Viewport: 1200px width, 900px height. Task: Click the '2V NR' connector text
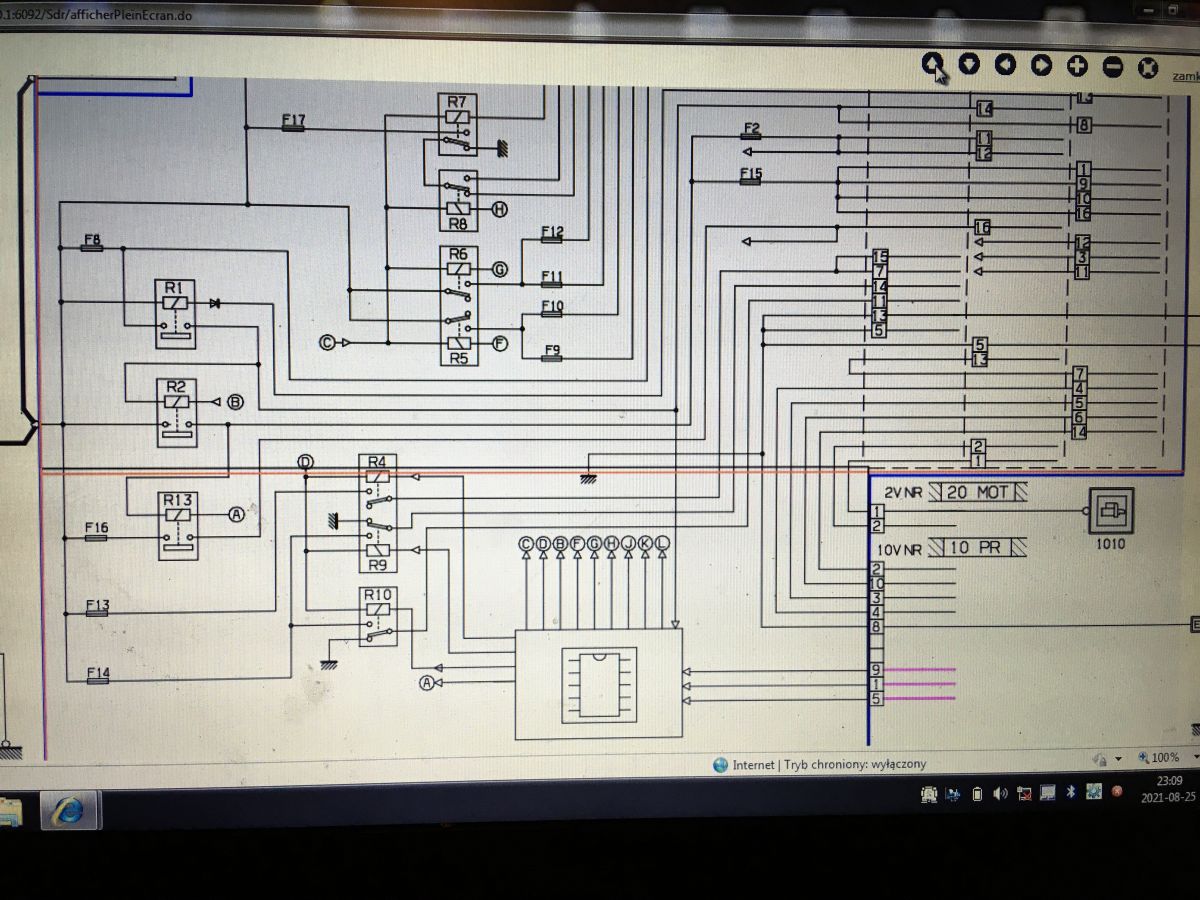(903, 492)
